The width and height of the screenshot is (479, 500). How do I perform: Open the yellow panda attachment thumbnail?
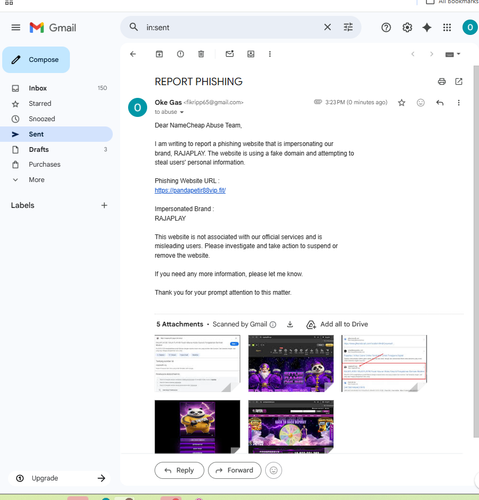point(197,427)
